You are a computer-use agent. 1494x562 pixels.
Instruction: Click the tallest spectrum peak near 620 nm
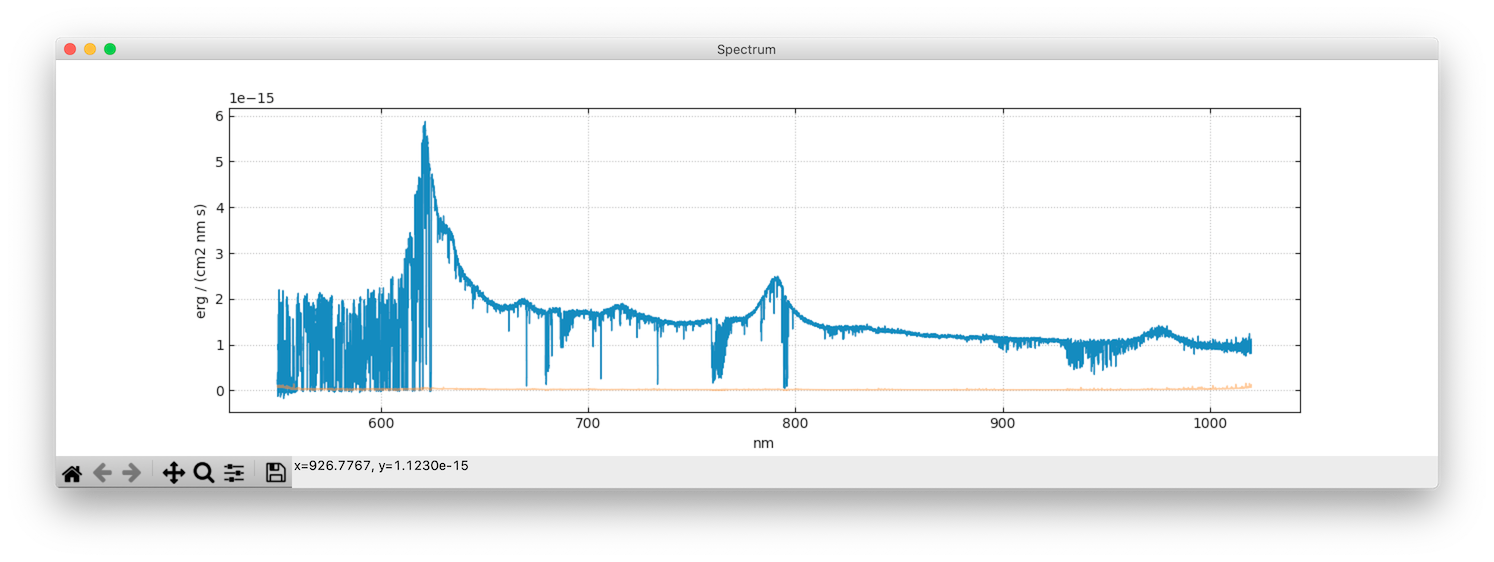(x=425, y=124)
